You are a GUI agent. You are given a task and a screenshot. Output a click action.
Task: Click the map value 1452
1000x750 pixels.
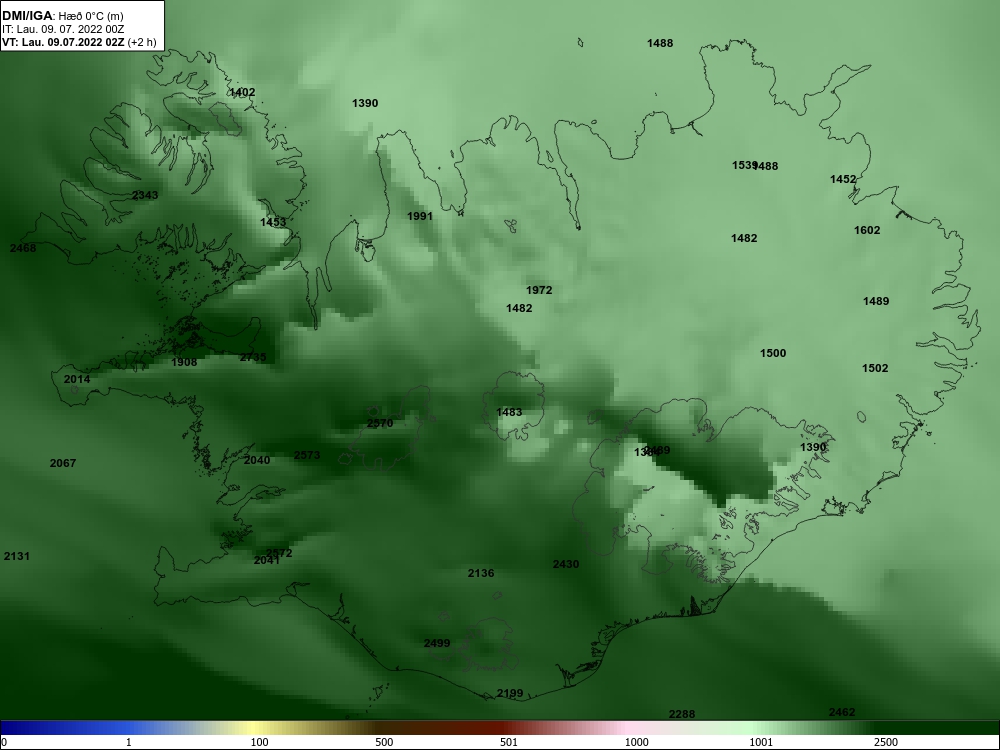point(843,179)
